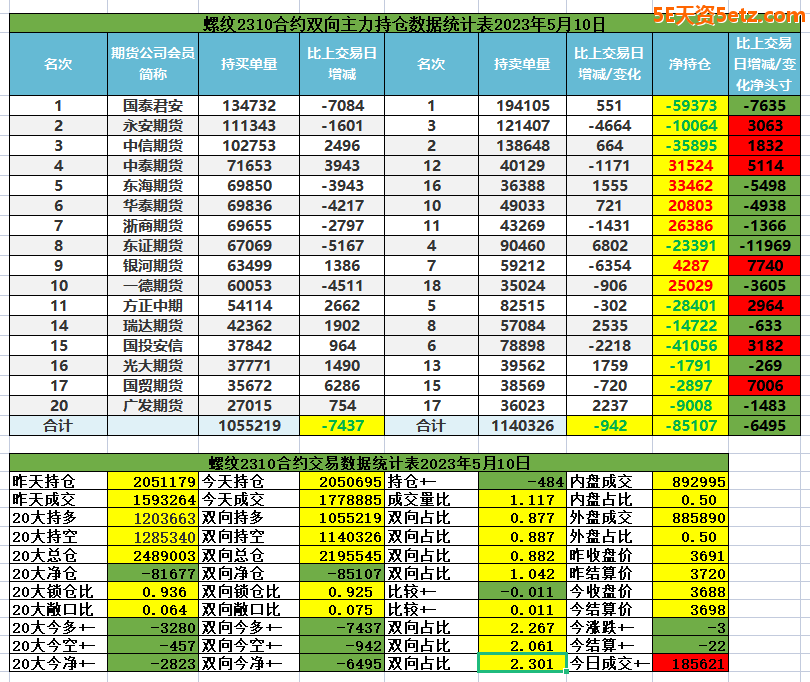Viewport: 810px width, 682px height.
Task: Click today's position value 2050695
Action: pyautogui.click(x=342, y=482)
